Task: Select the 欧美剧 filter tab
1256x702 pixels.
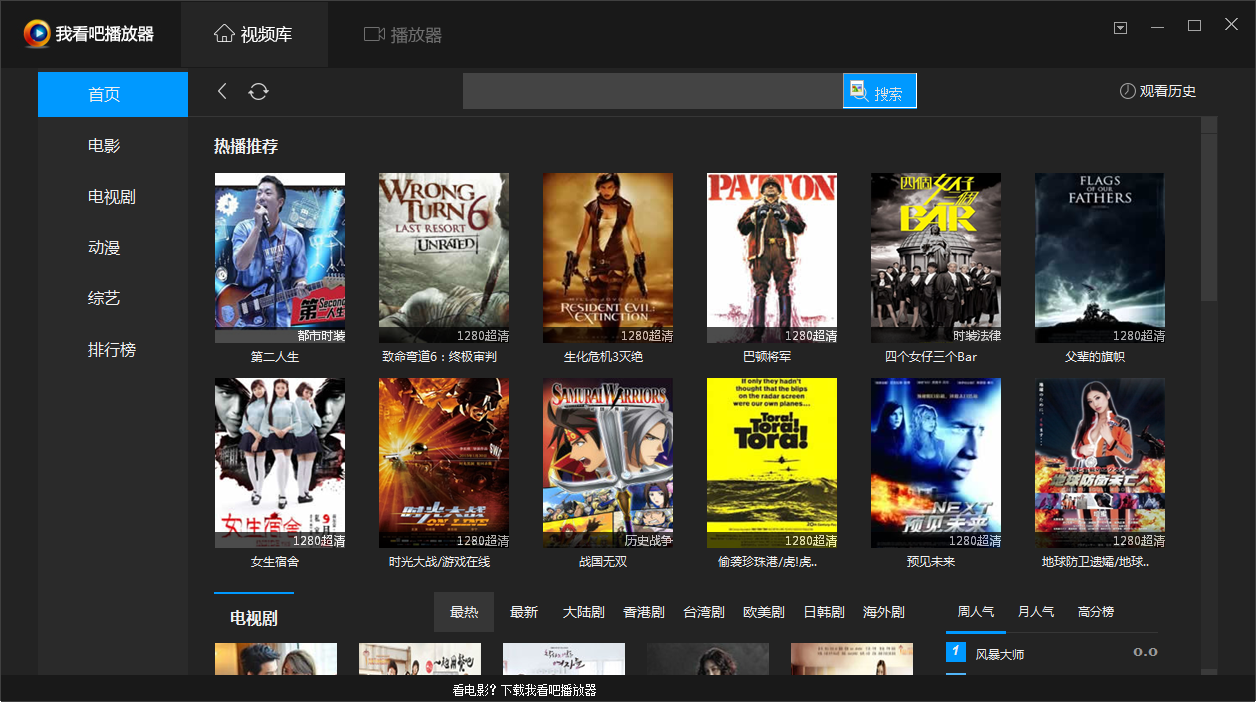Action: pos(764,612)
